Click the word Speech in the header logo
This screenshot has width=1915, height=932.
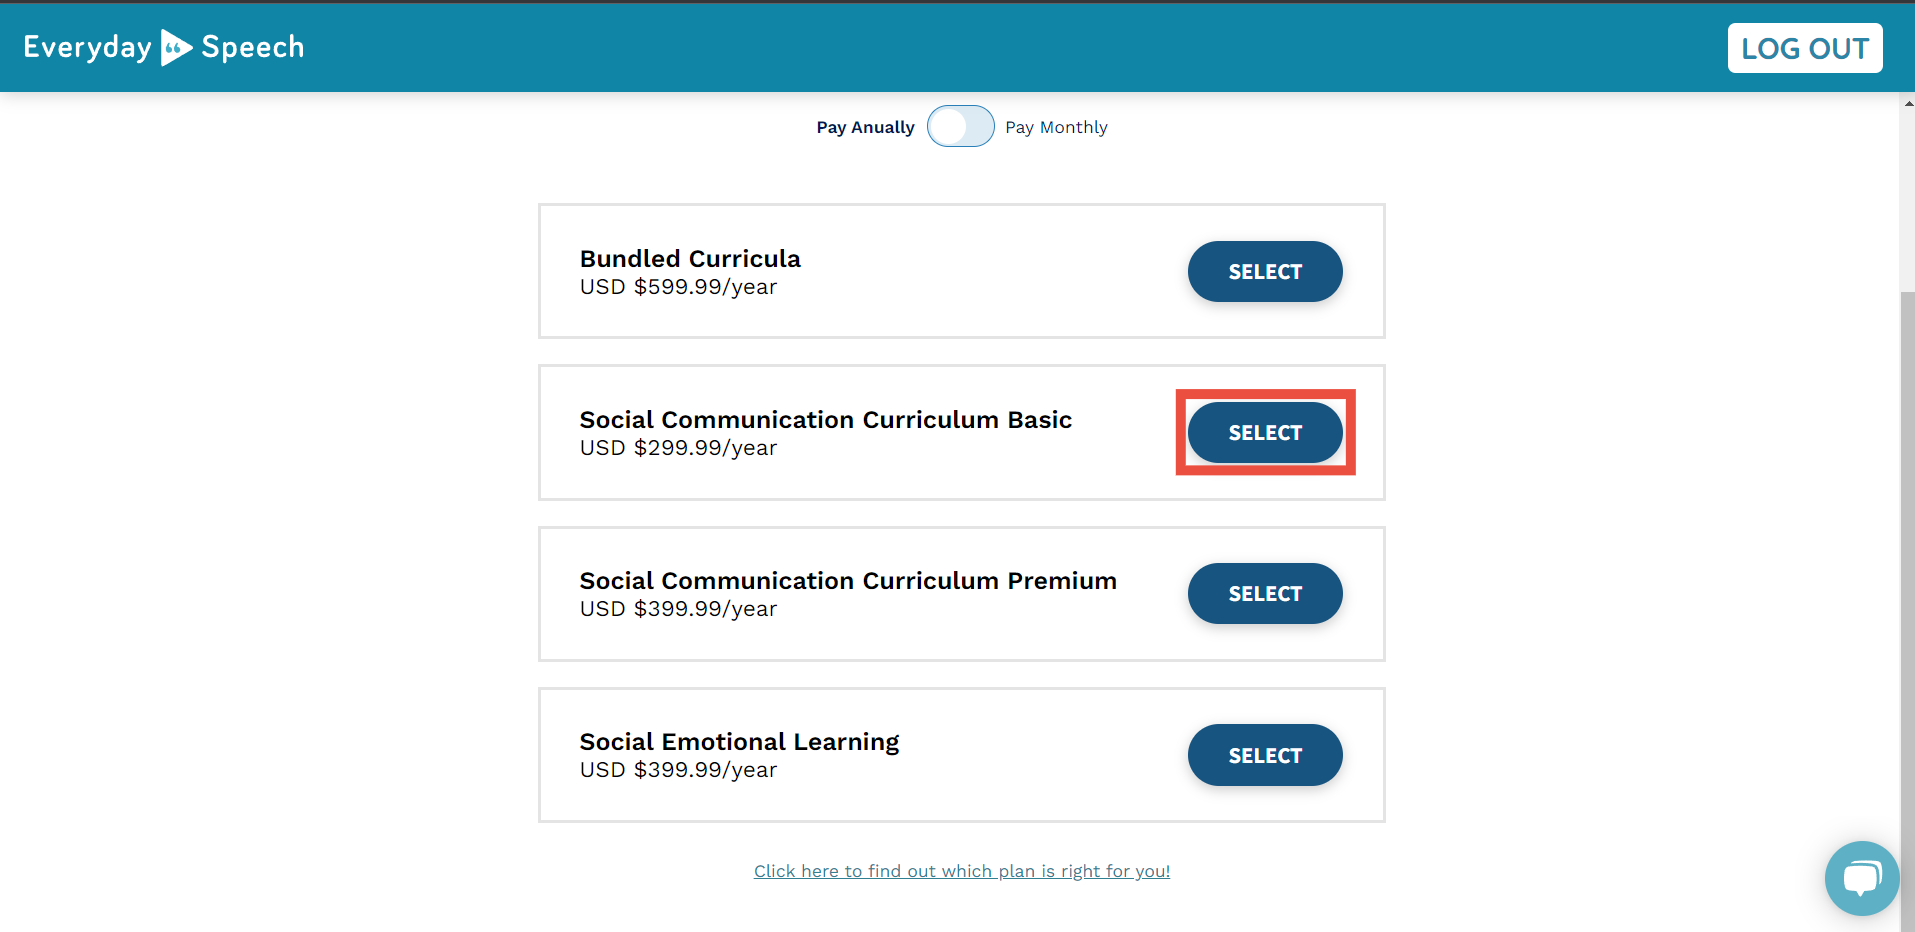tap(253, 48)
